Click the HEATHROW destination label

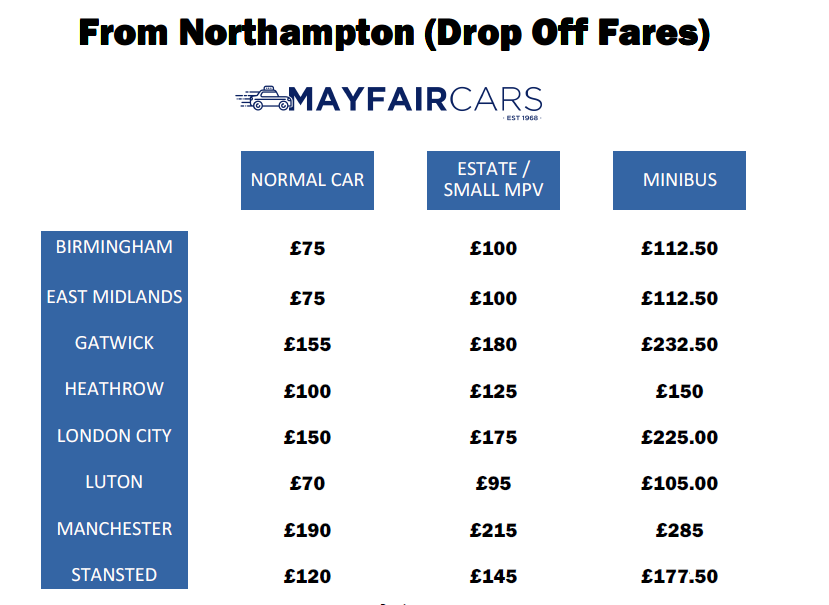click(114, 389)
